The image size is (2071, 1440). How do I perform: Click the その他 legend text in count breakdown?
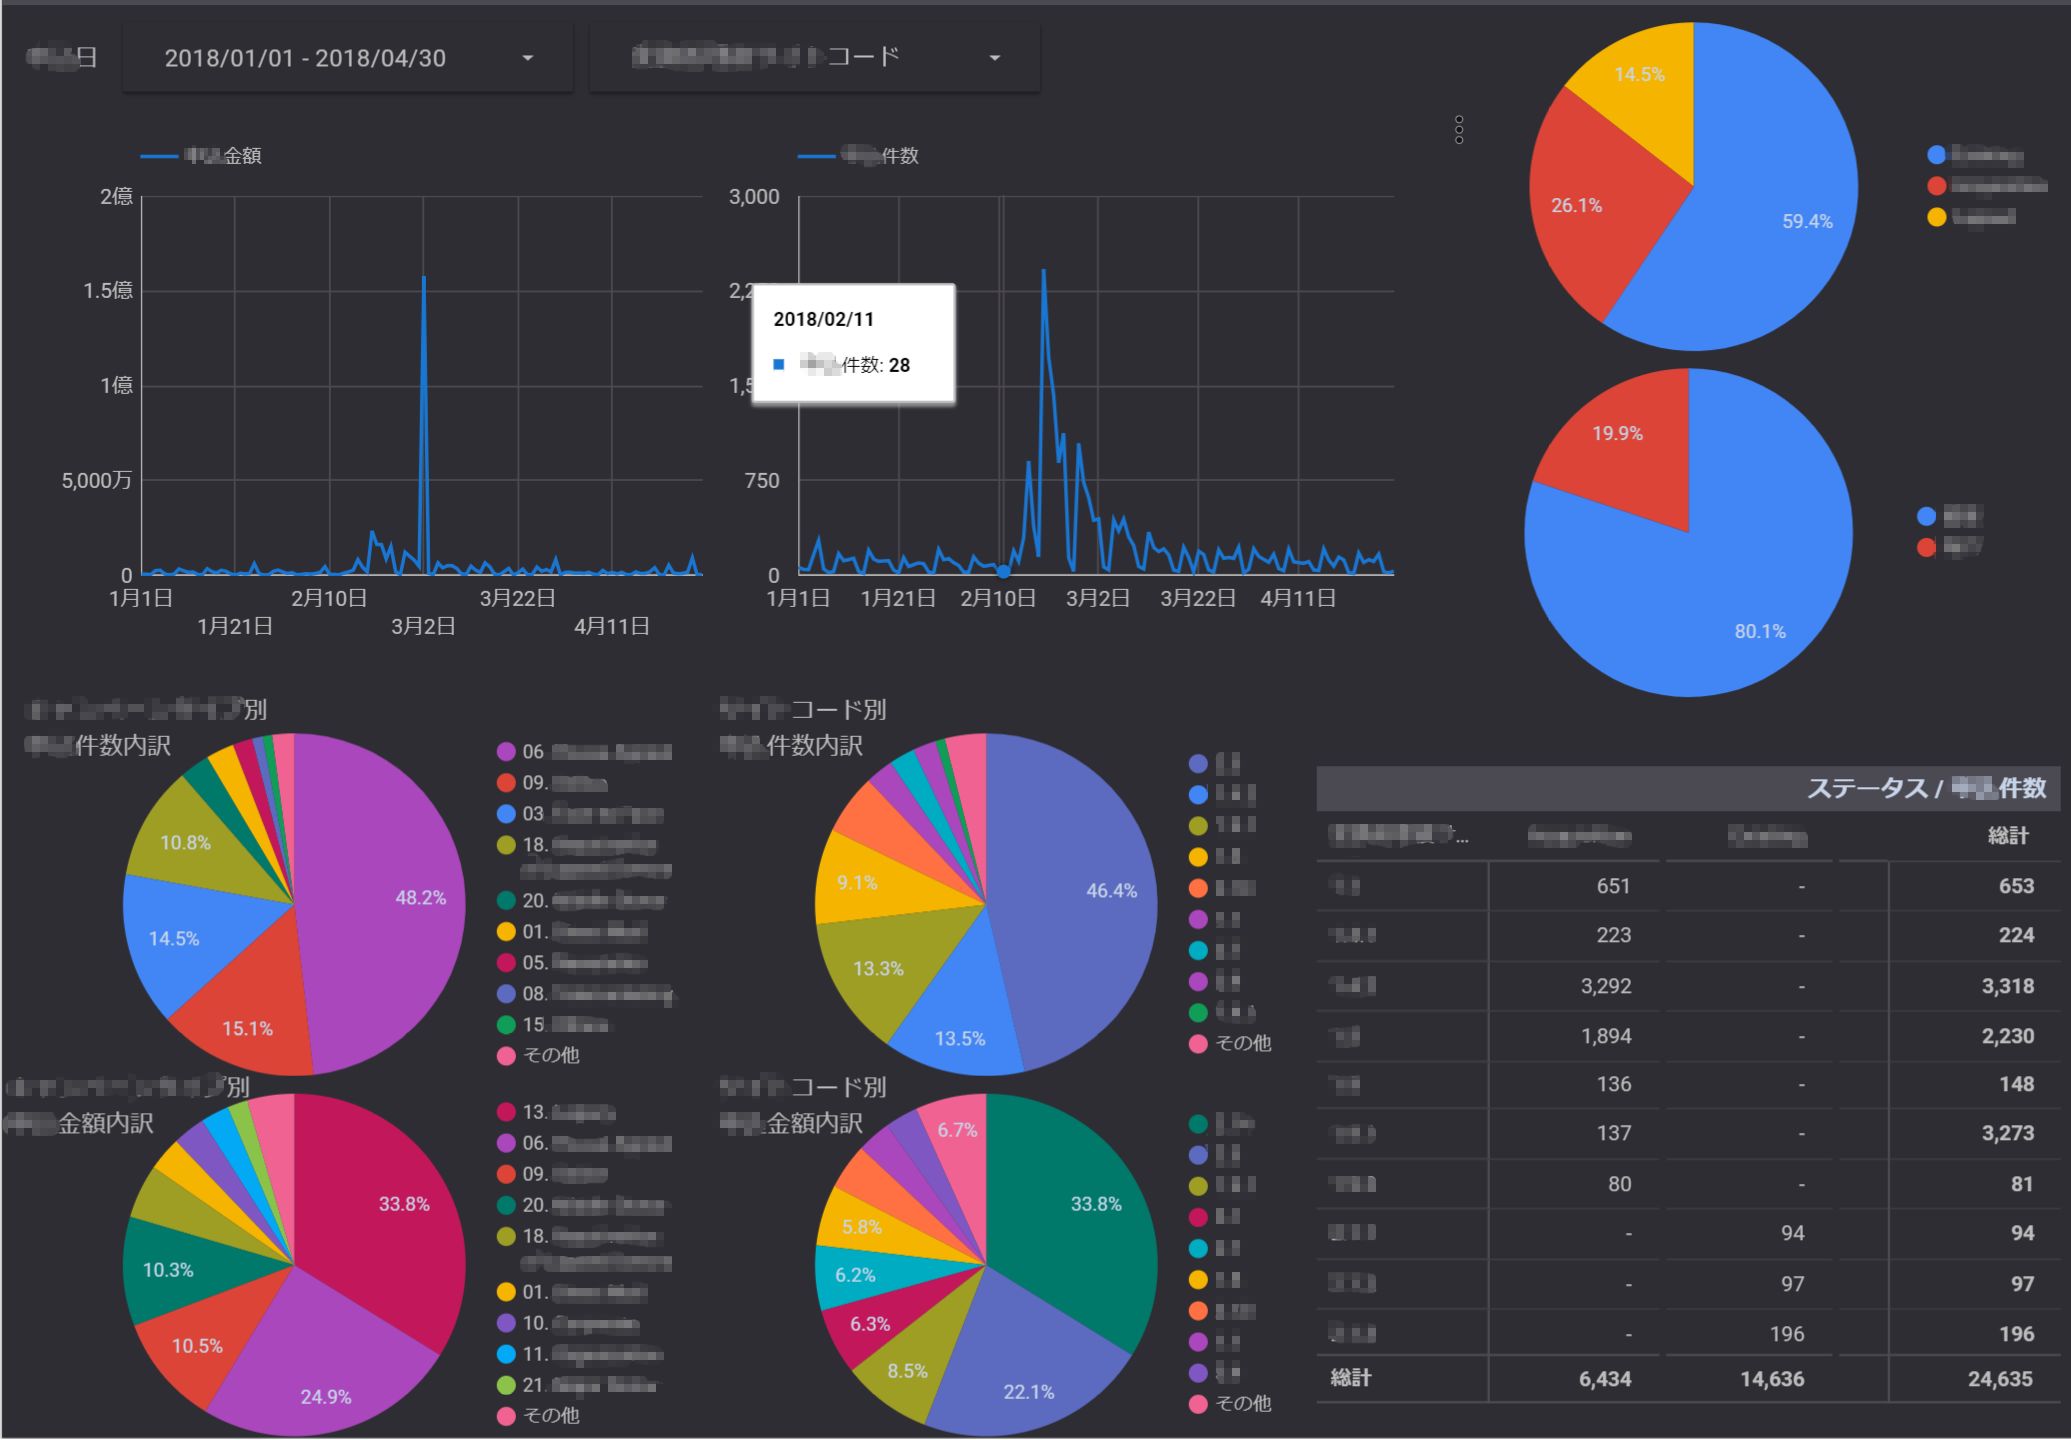[551, 1056]
